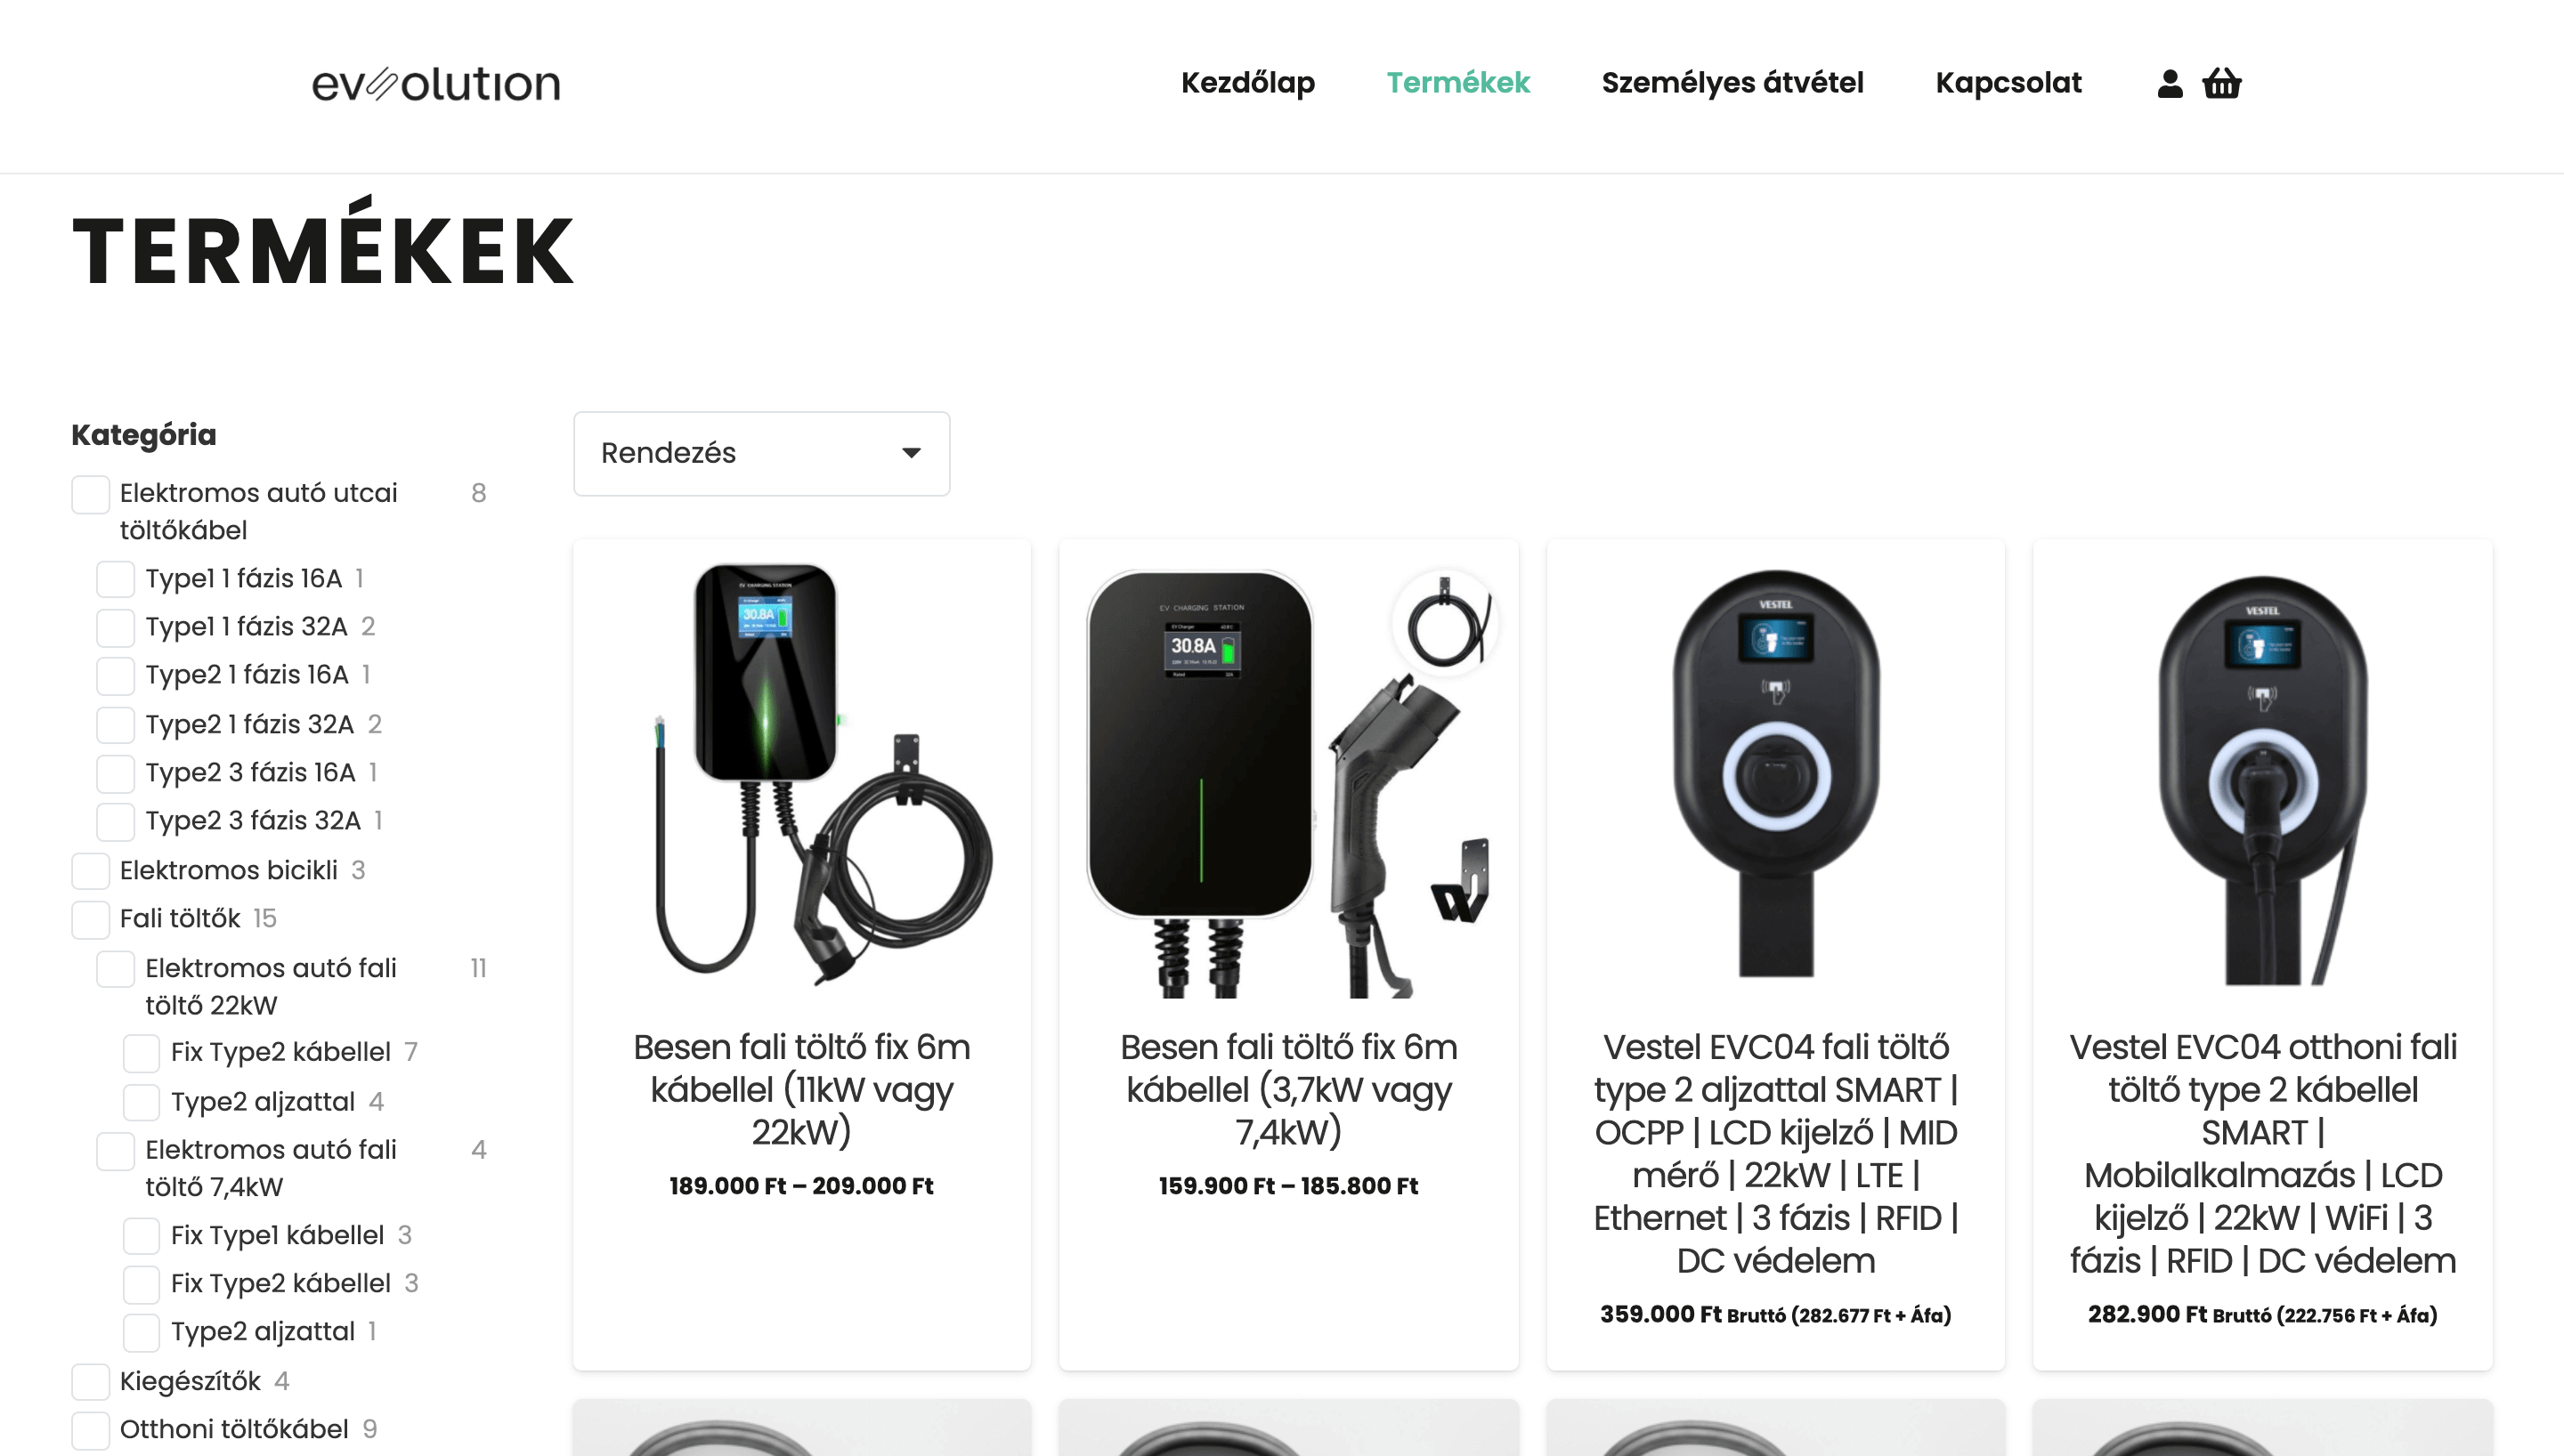Screen dimensions: 2564x1456
Task: Open the Rendezés sorting combo box
Action: click(761, 453)
